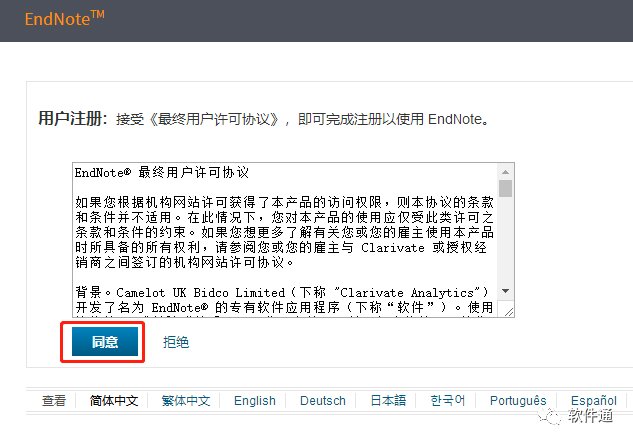The height and width of the screenshot is (443, 633).
Task: Click the 同意 agree button
Action: tap(105, 342)
